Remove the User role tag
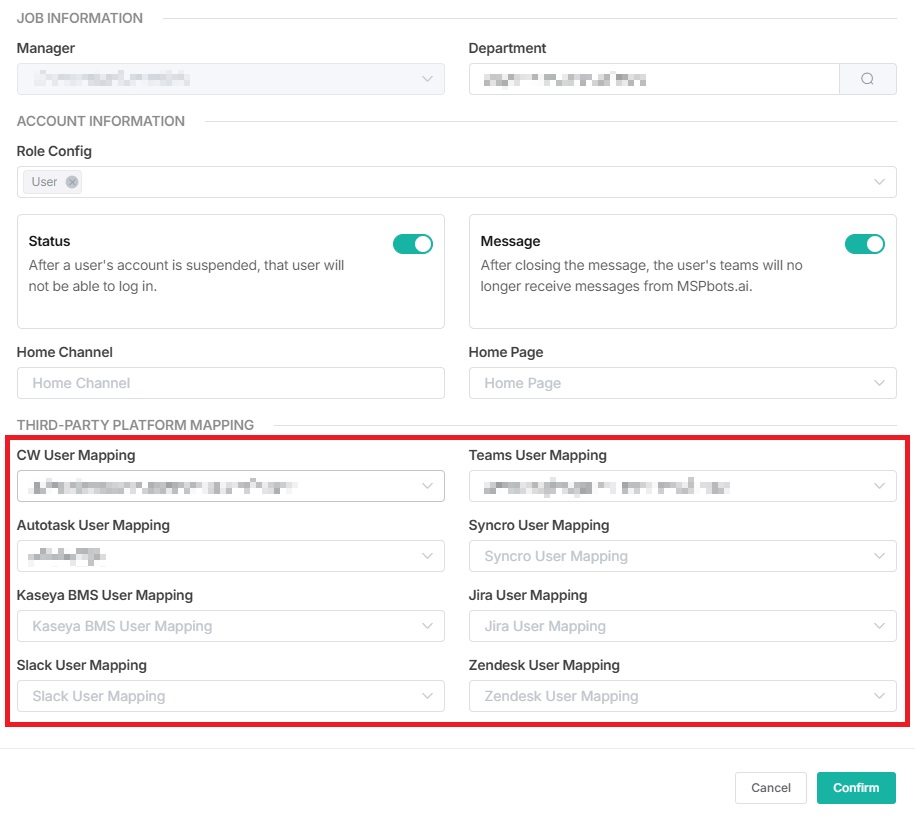The height and width of the screenshot is (826, 915). (72, 182)
